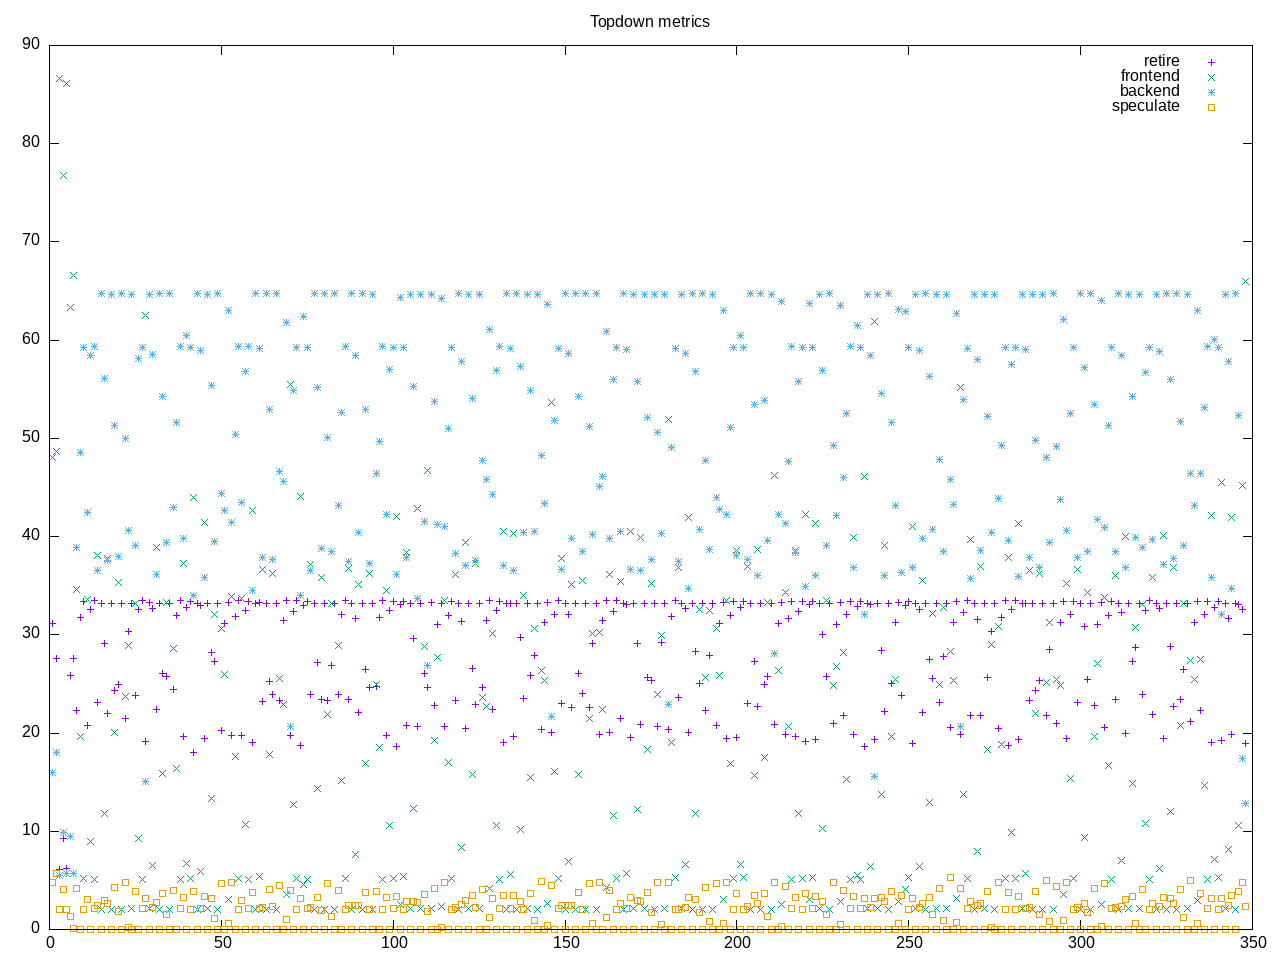Click the y-axis label 10
Image resolution: width=1280 pixels, height=960 pixels.
pyautogui.click(x=30, y=830)
